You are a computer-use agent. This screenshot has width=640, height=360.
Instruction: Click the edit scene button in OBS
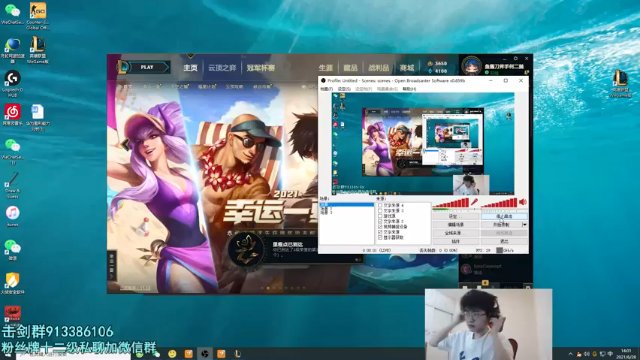point(456,224)
